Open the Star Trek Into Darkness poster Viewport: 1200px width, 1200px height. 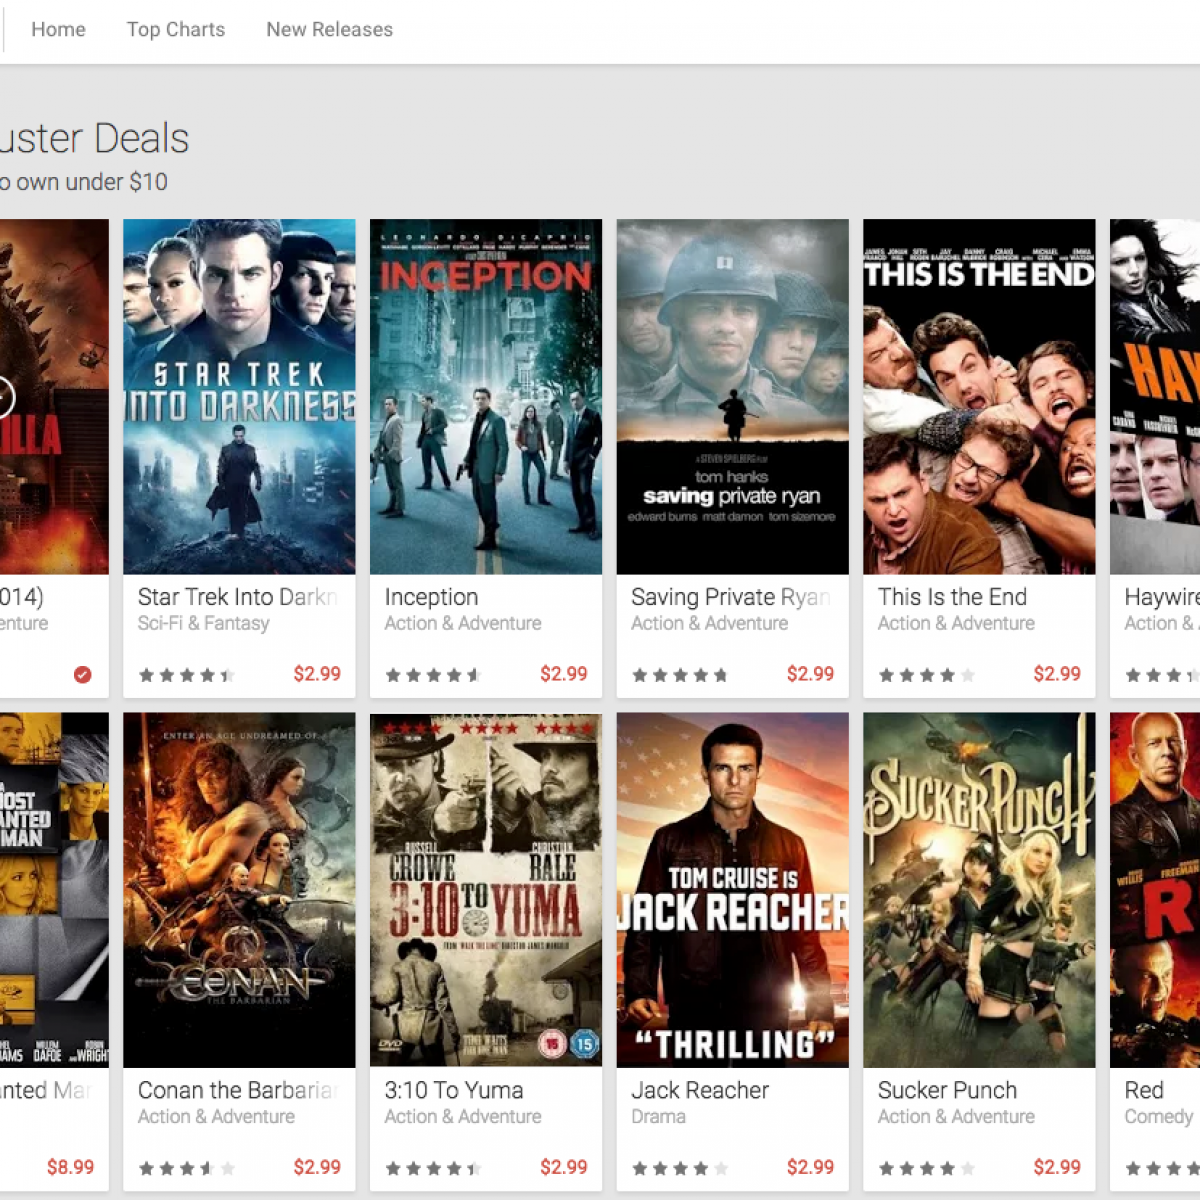pos(239,397)
